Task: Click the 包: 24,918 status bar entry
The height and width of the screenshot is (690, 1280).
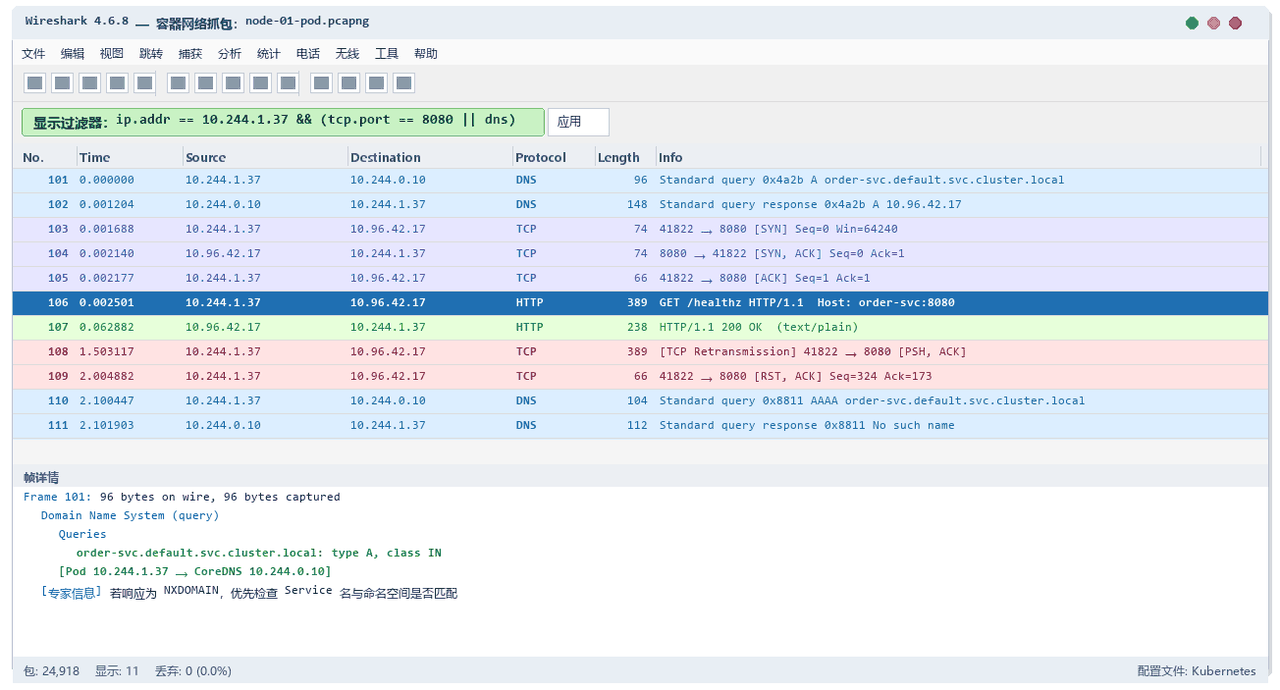Action: pyautogui.click(x=51, y=671)
